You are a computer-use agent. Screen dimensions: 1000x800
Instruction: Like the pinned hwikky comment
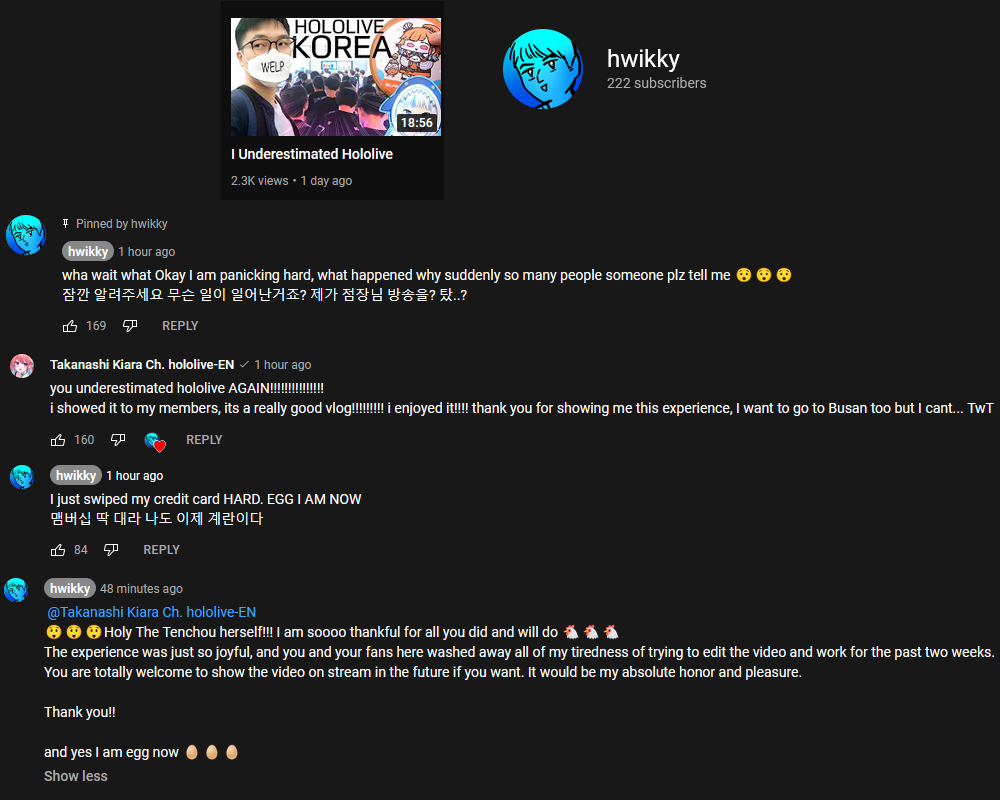click(70, 326)
